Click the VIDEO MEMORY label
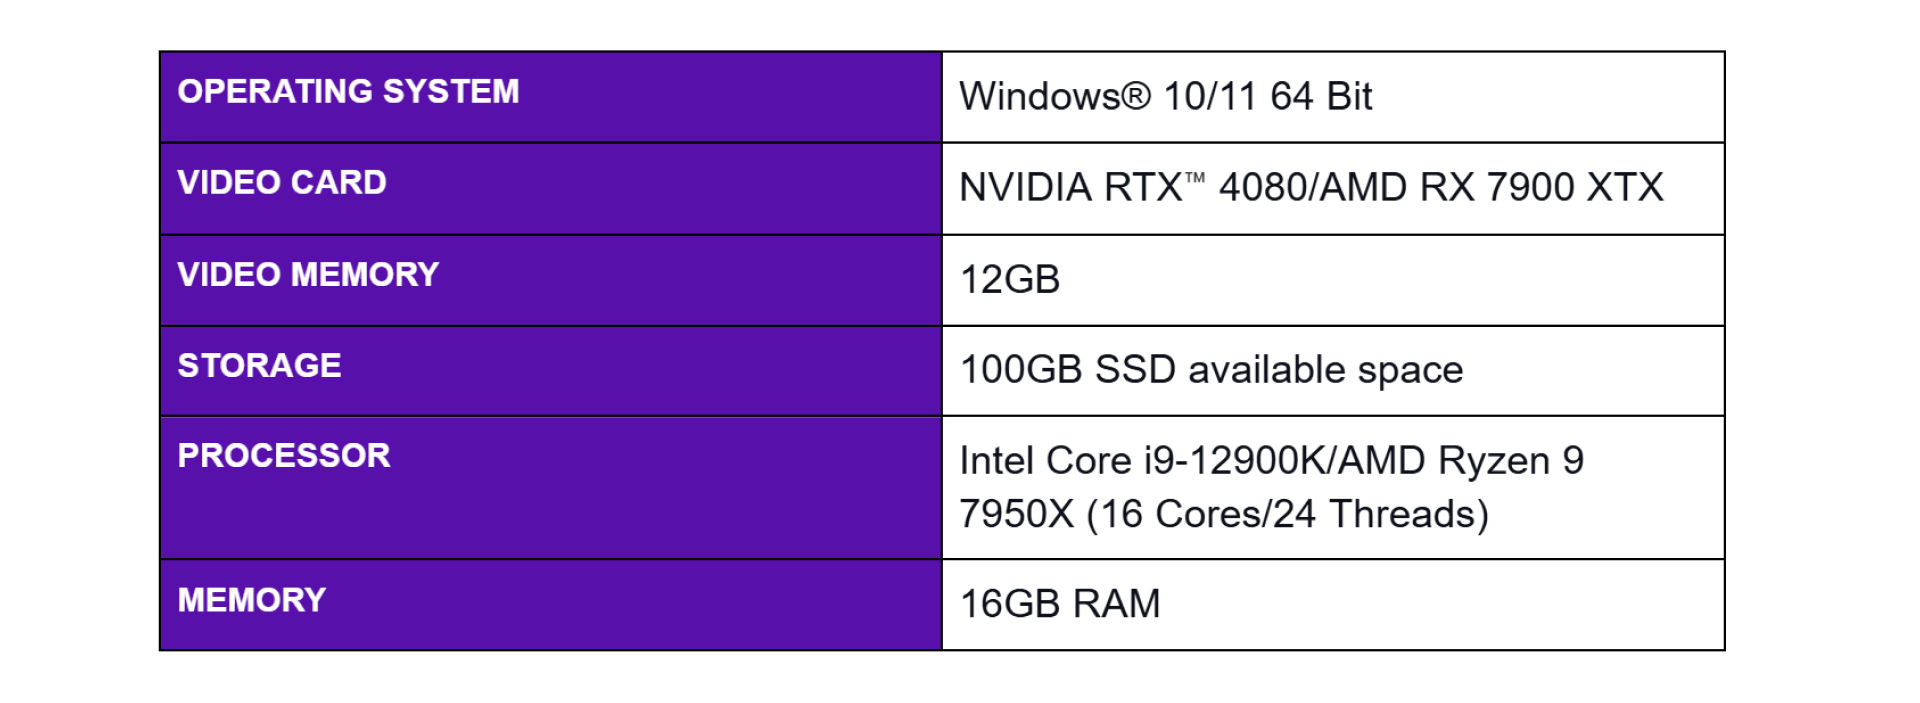1920x703 pixels. click(308, 275)
